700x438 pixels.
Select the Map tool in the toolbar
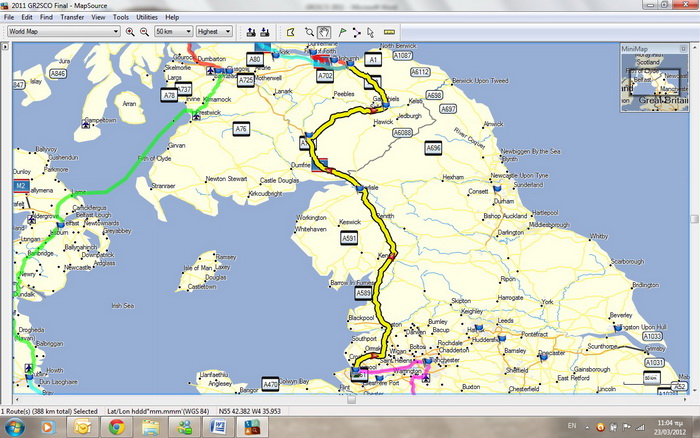coord(290,32)
